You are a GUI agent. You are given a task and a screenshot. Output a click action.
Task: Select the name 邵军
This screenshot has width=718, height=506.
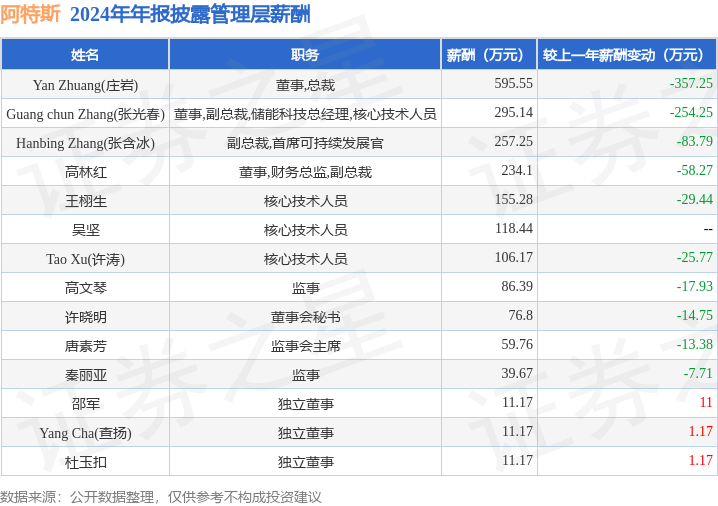pyautogui.click(x=86, y=404)
